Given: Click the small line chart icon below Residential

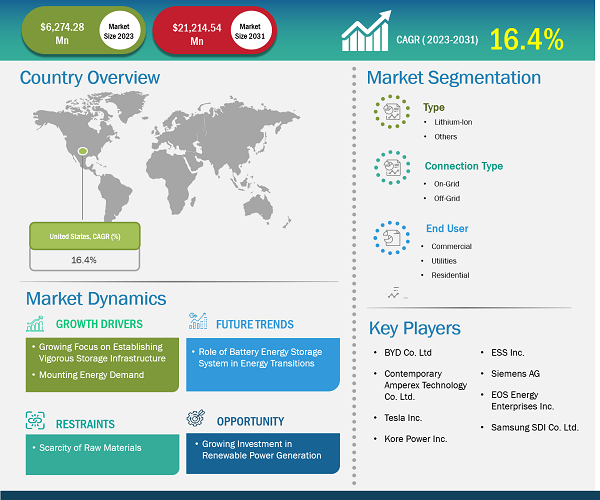Looking at the screenshot, I should (x=393, y=293).
